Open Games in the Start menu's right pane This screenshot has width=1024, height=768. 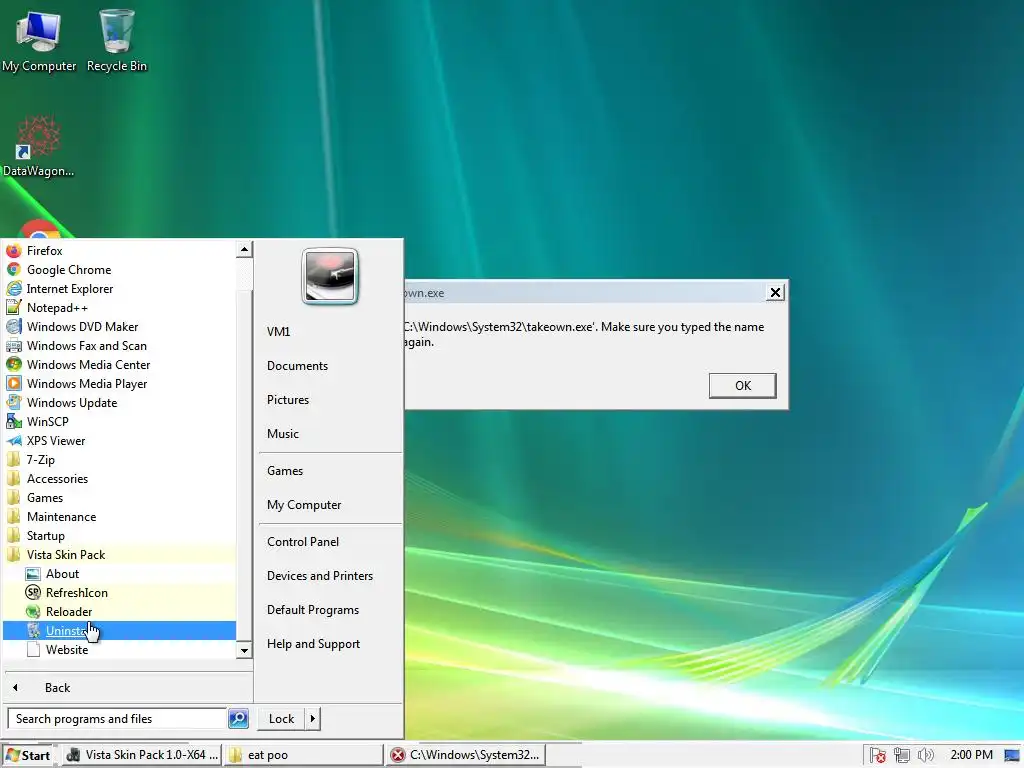point(330,471)
